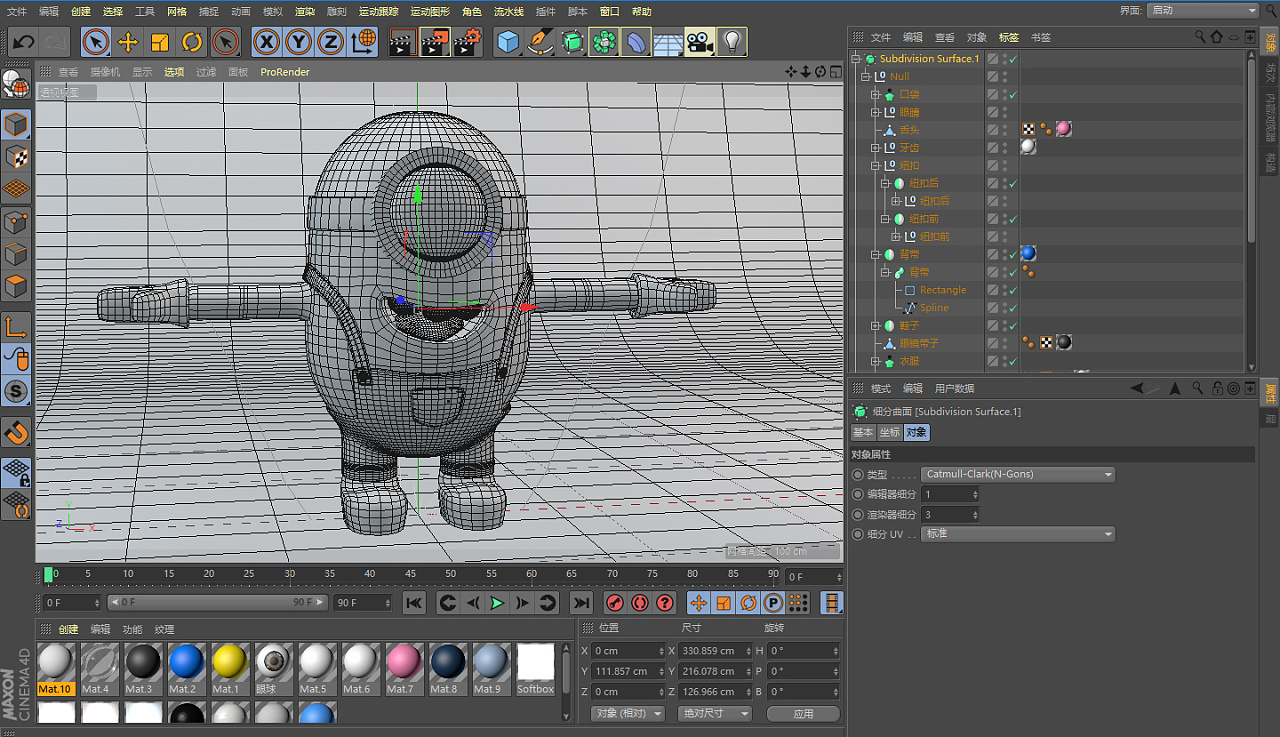Click the Camera object icon
This screenshot has width=1280, height=737.
(x=699, y=42)
